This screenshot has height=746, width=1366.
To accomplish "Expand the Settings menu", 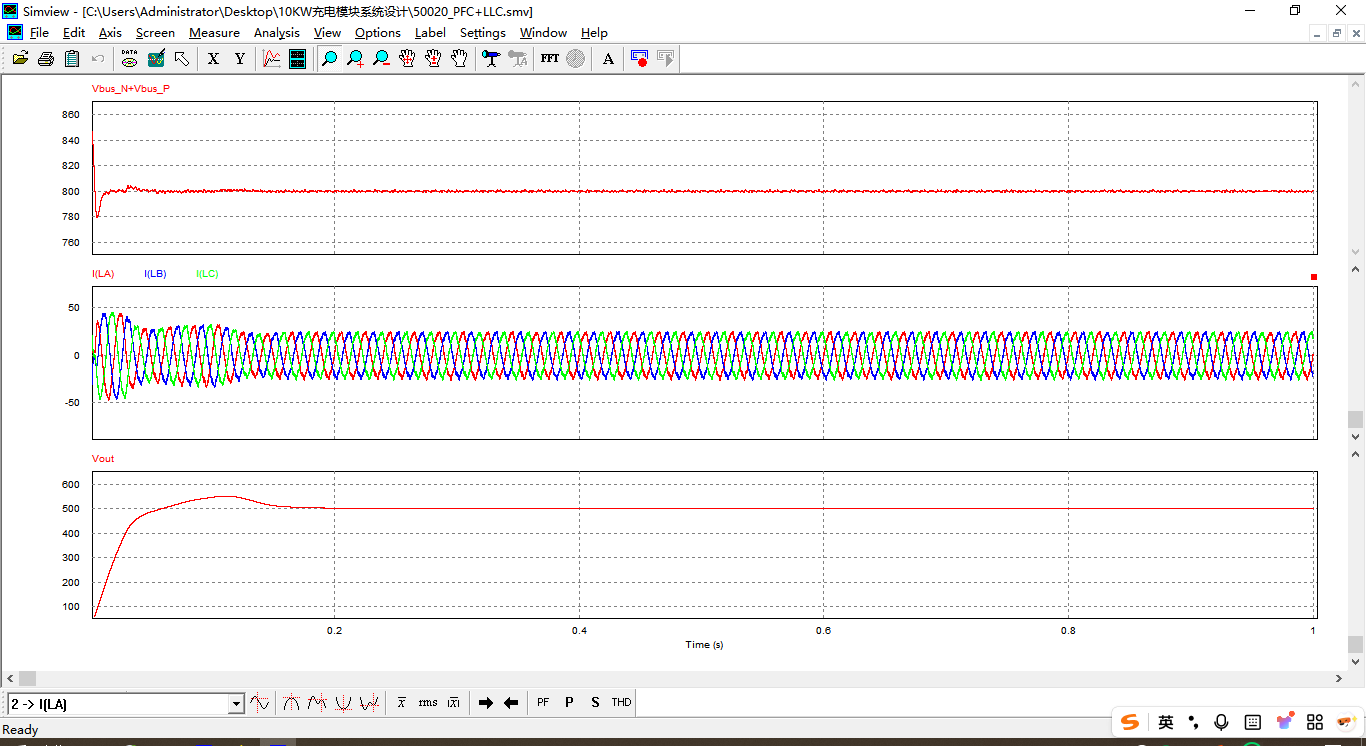I will pyautogui.click(x=482, y=33).
